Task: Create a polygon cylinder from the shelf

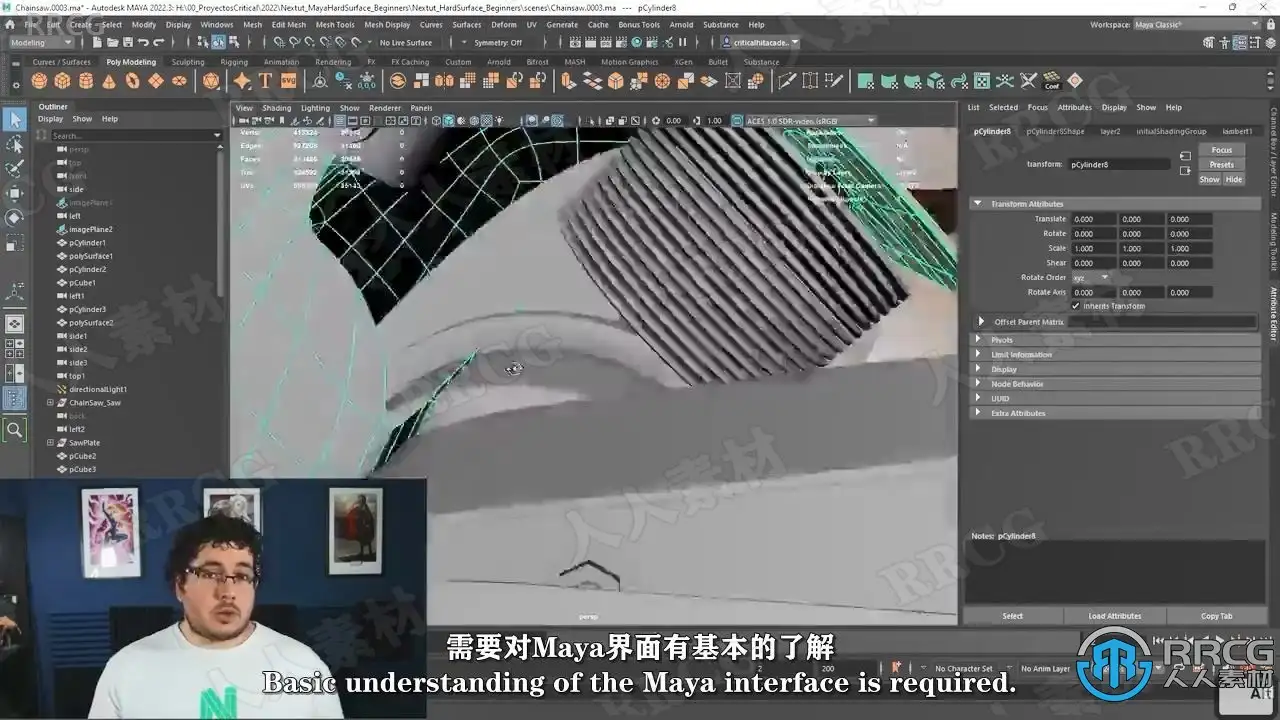Action: pos(85,81)
